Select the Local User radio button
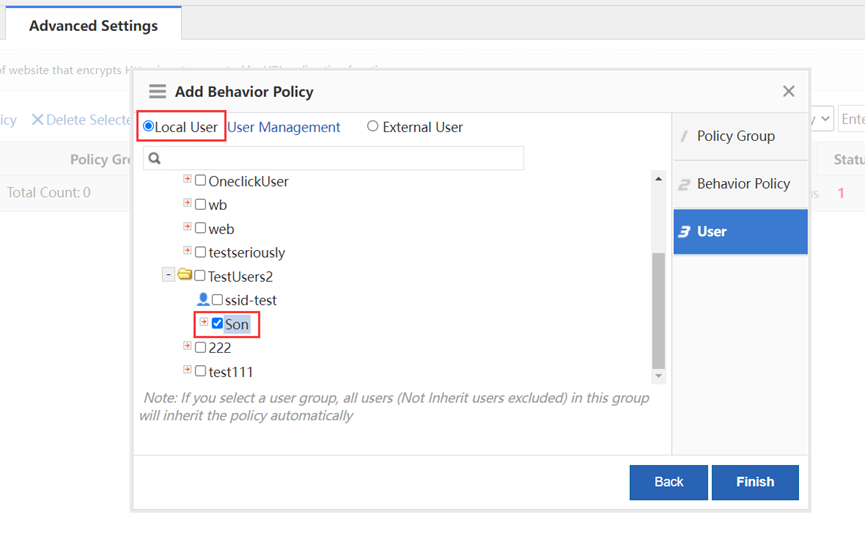 click(149, 127)
